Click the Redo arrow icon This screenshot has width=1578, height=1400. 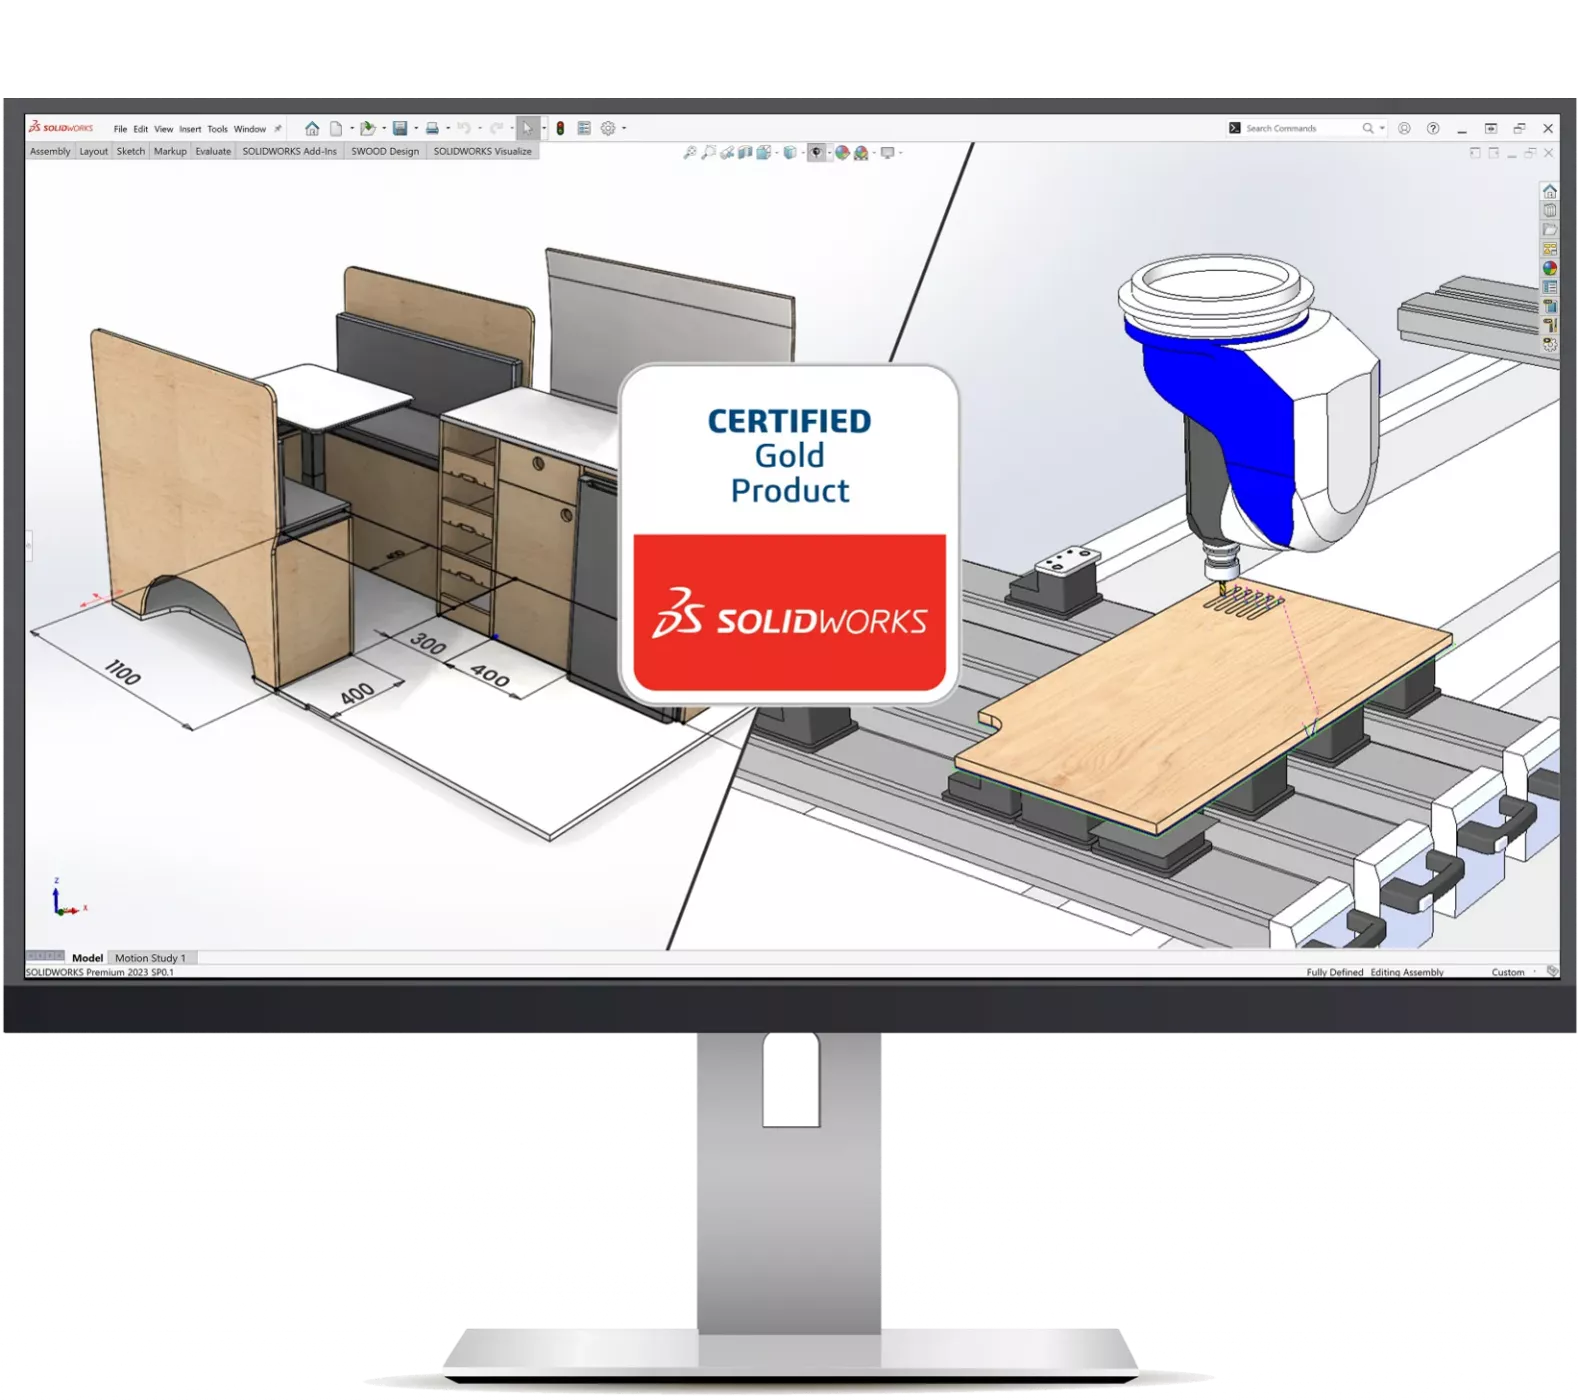point(496,128)
